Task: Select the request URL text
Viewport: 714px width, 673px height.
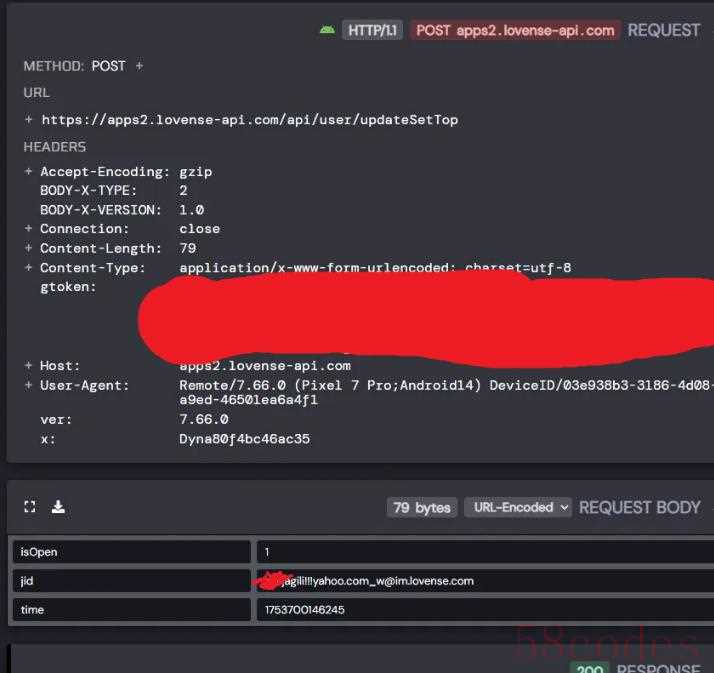Action: pyautogui.click(x=250, y=120)
